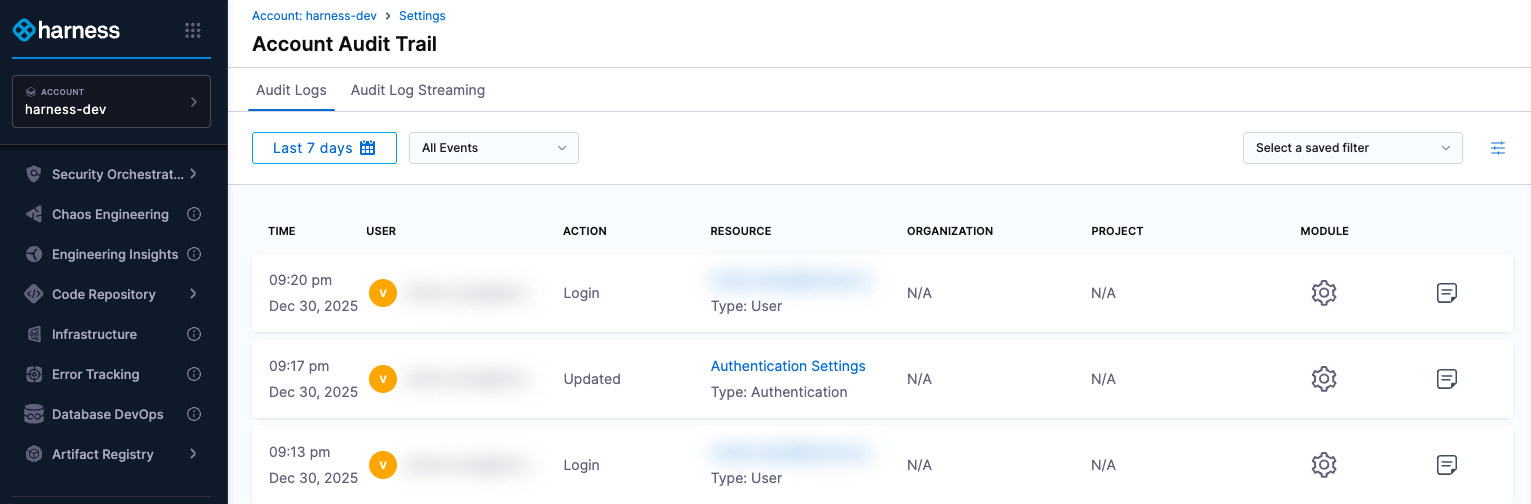This screenshot has height=504, width=1531.
Task: Open the Last 7 days date picker
Action: click(x=324, y=148)
